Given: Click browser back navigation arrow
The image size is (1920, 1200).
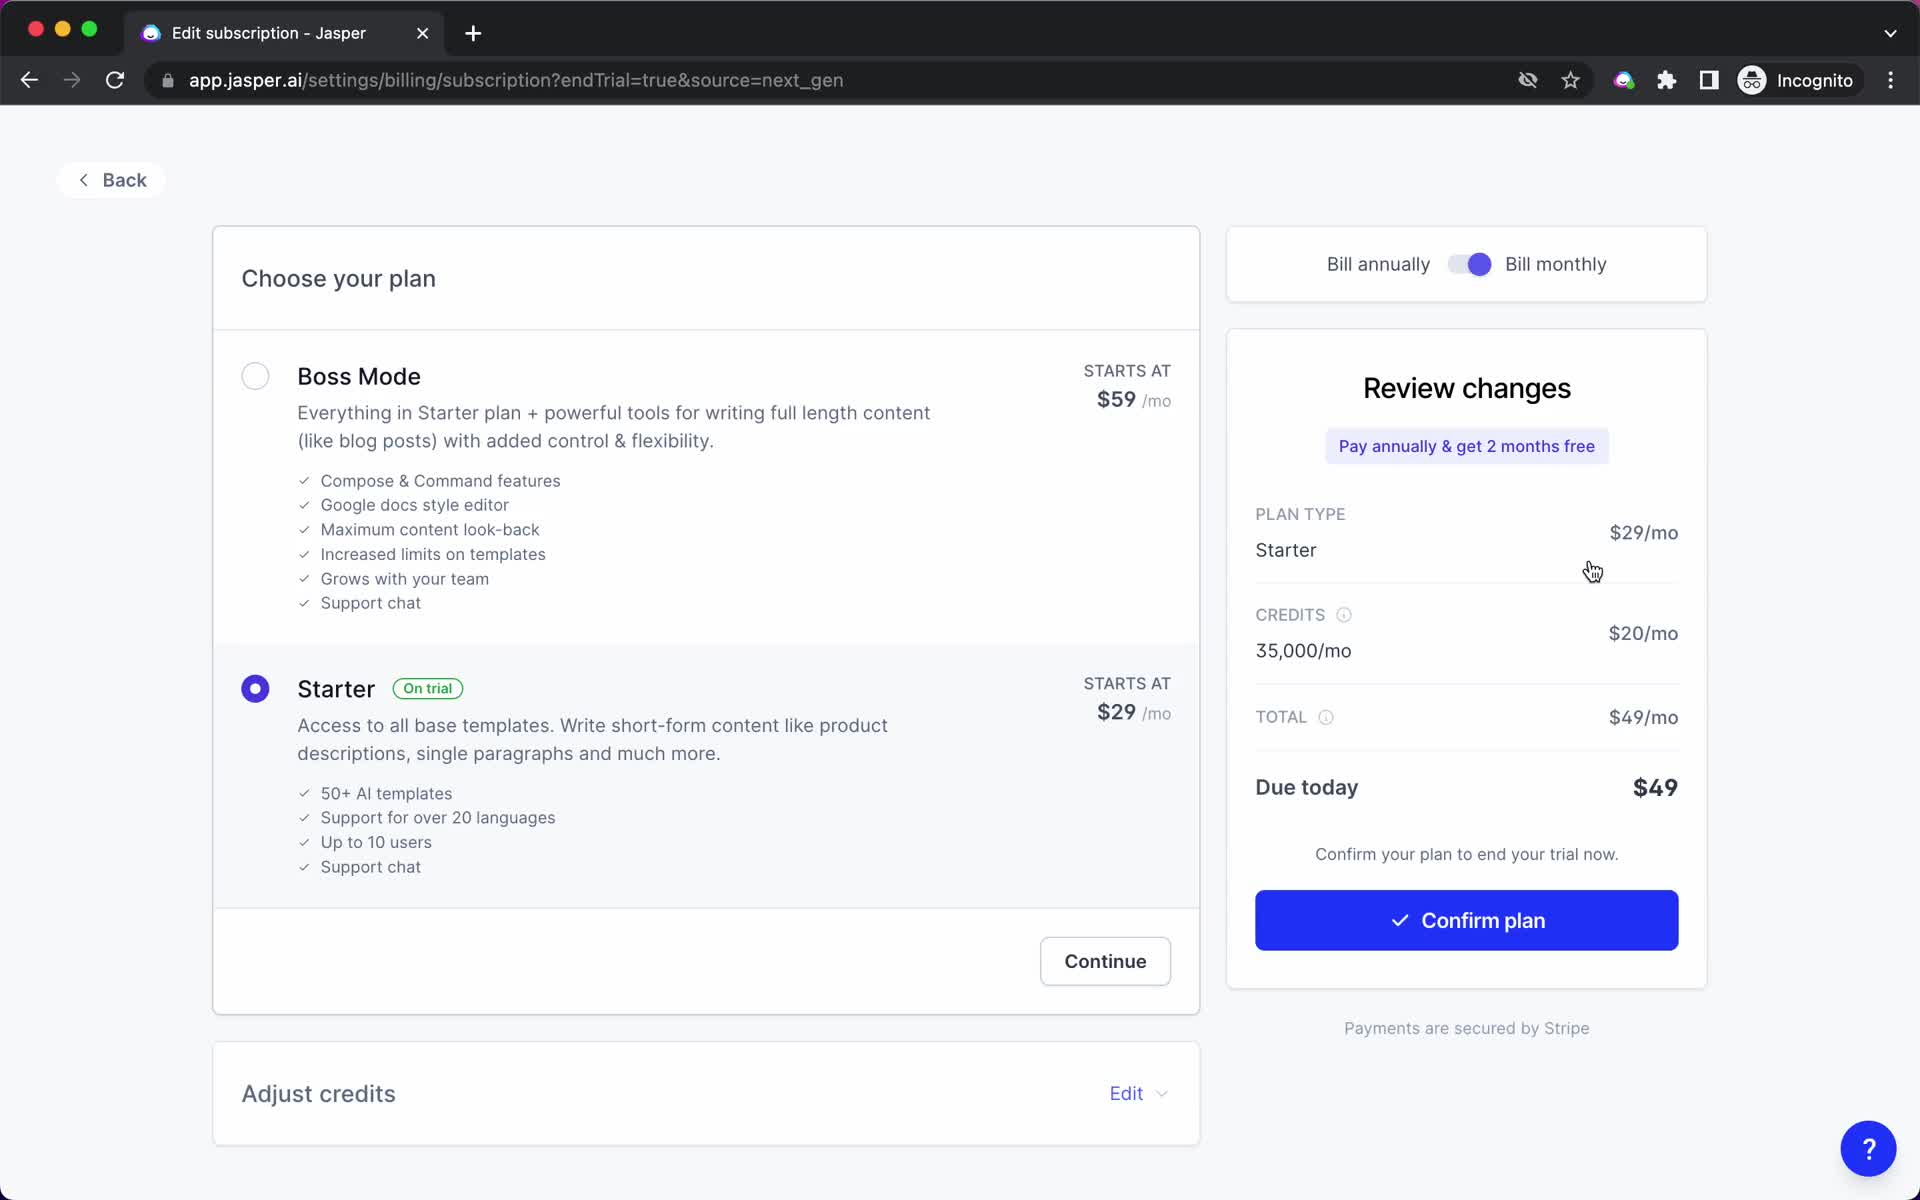Looking at the screenshot, I should pyautogui.click(x=28, y=79).
